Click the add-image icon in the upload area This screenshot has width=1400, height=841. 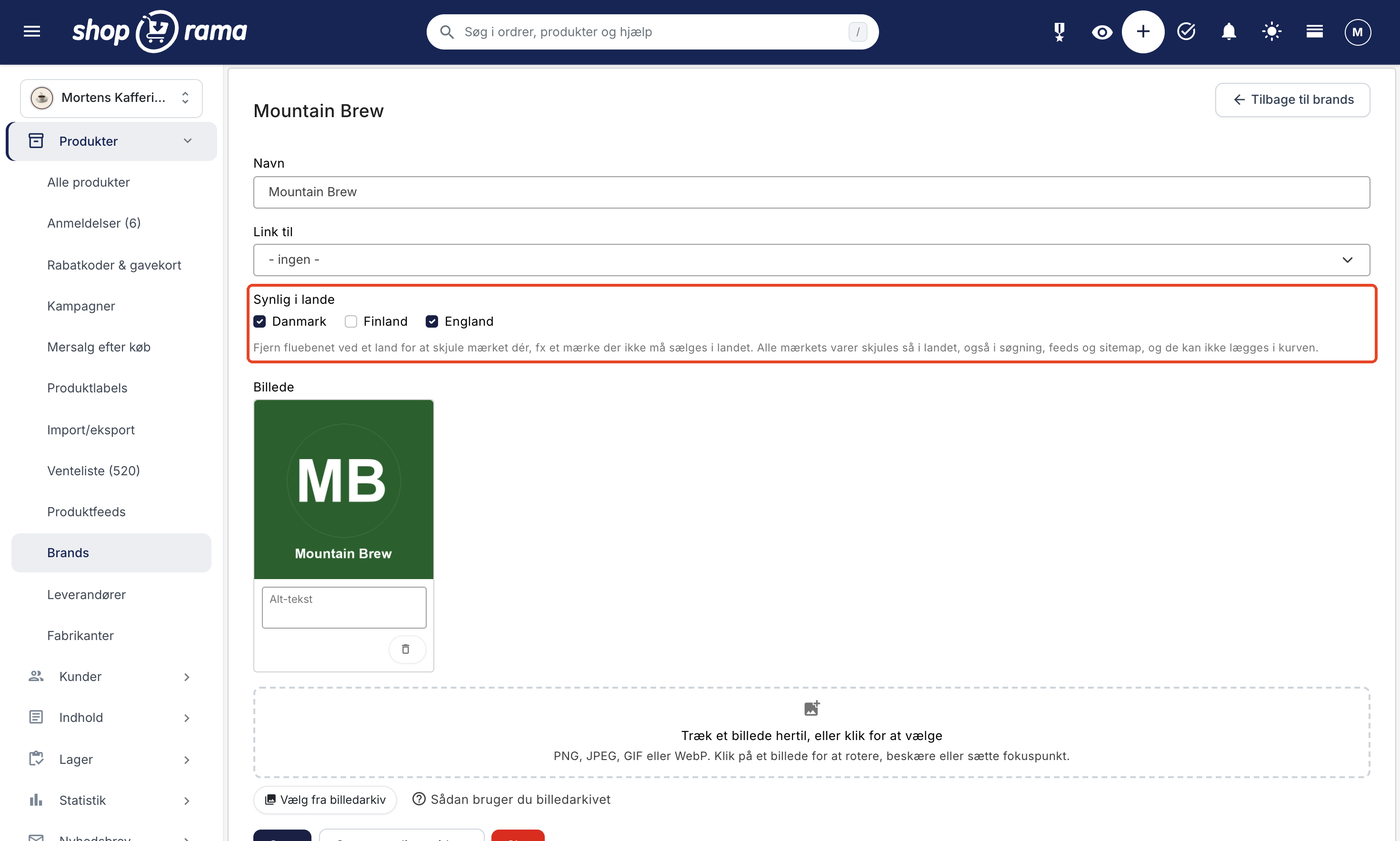[812, 708]
